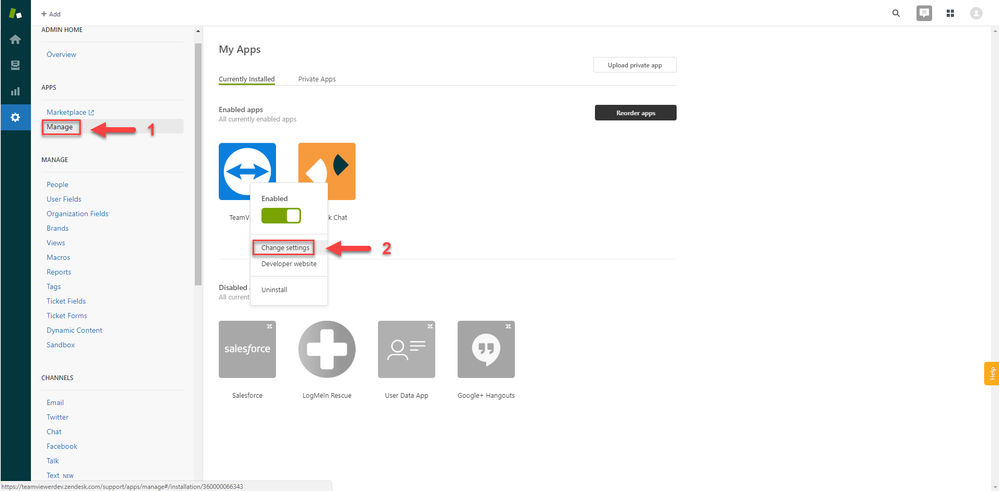
Task: Open the Sandbox link
Action: point(61,345)
